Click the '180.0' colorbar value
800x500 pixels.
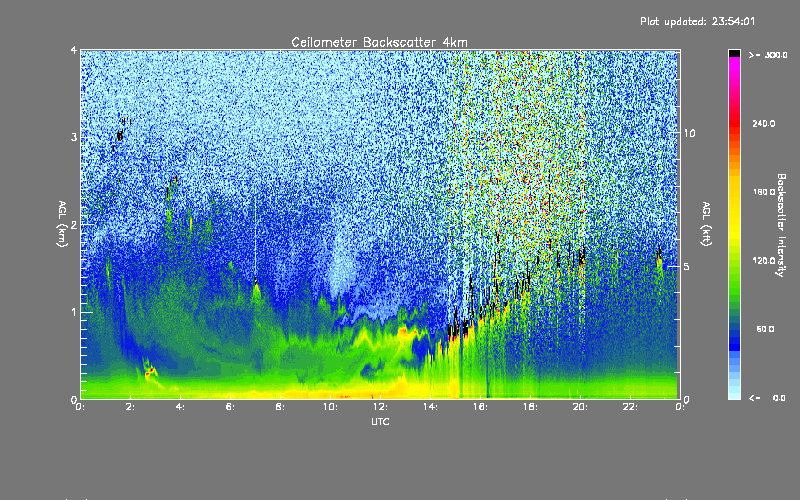(764, 192)
